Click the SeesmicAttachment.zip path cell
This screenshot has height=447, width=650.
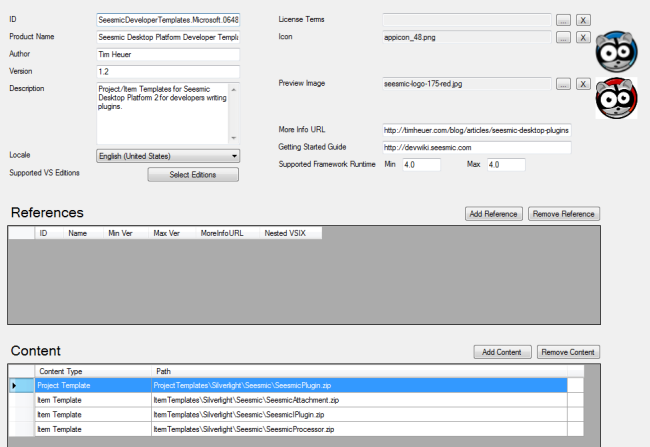click(x=359, y=400)
